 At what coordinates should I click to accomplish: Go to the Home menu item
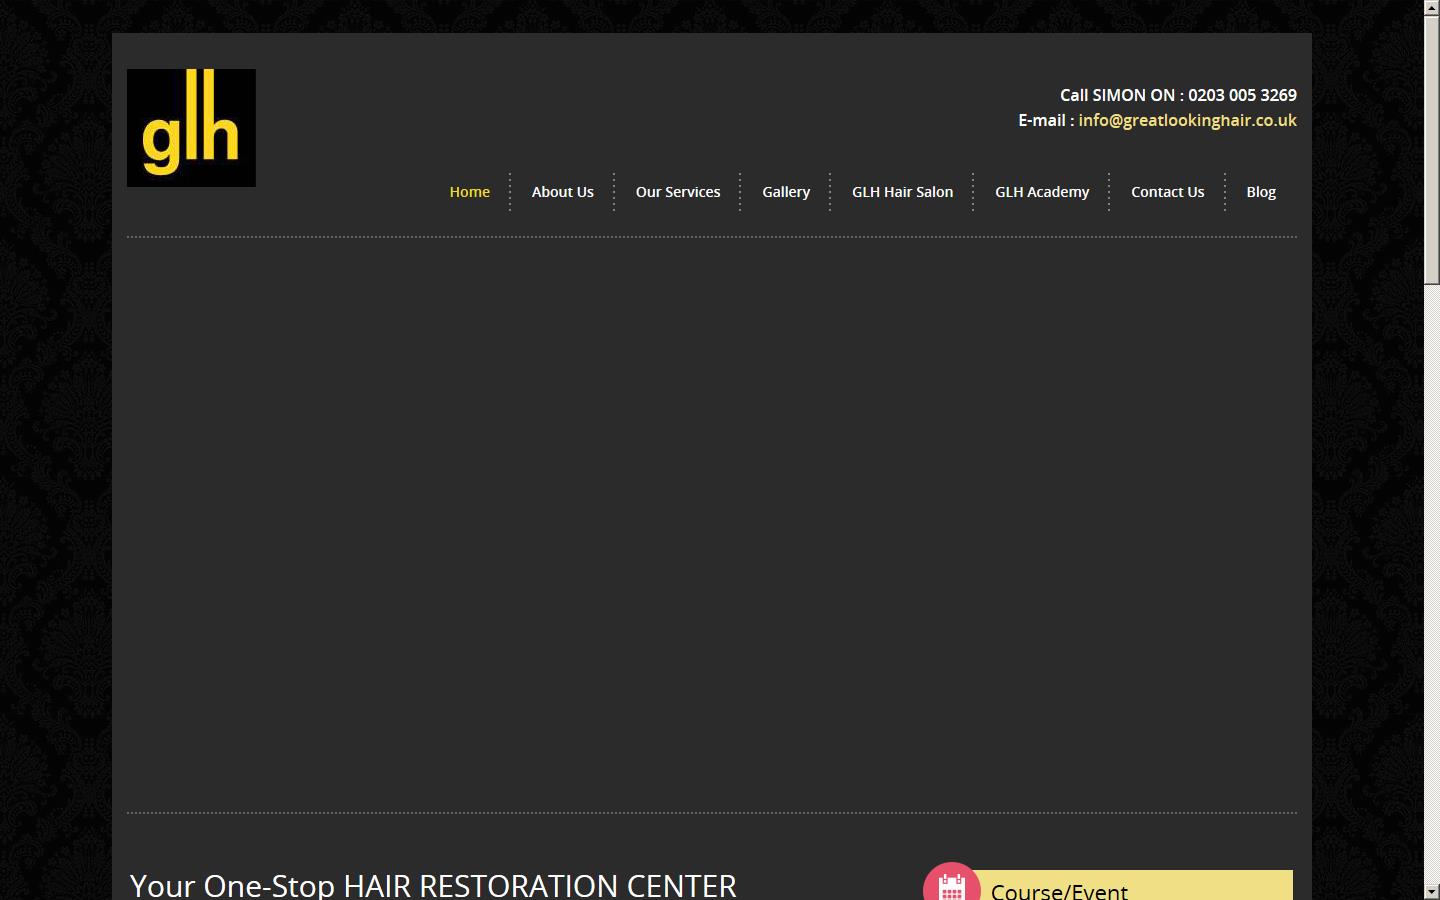[469, 192]
